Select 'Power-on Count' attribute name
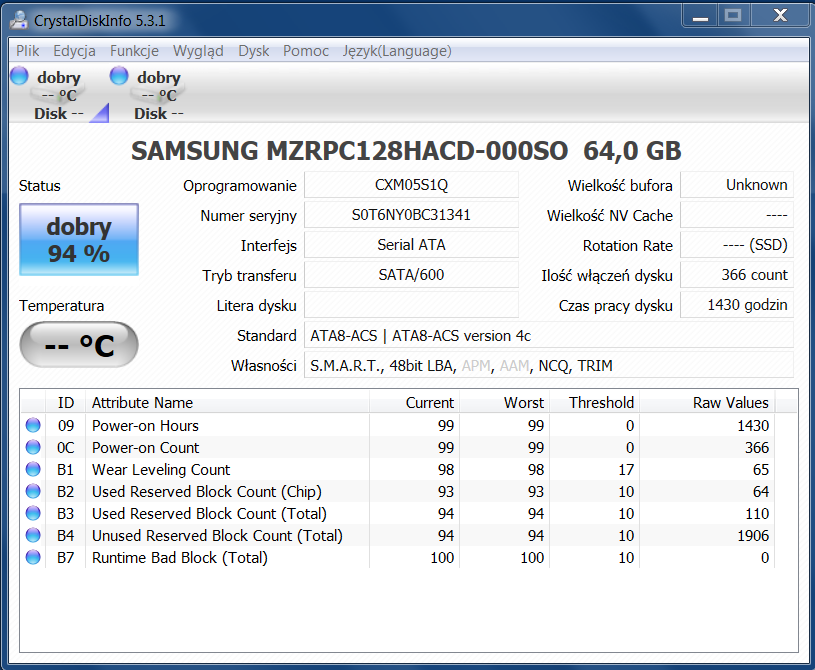The height and width of the screenshot is (670, 815). point(146,448)
